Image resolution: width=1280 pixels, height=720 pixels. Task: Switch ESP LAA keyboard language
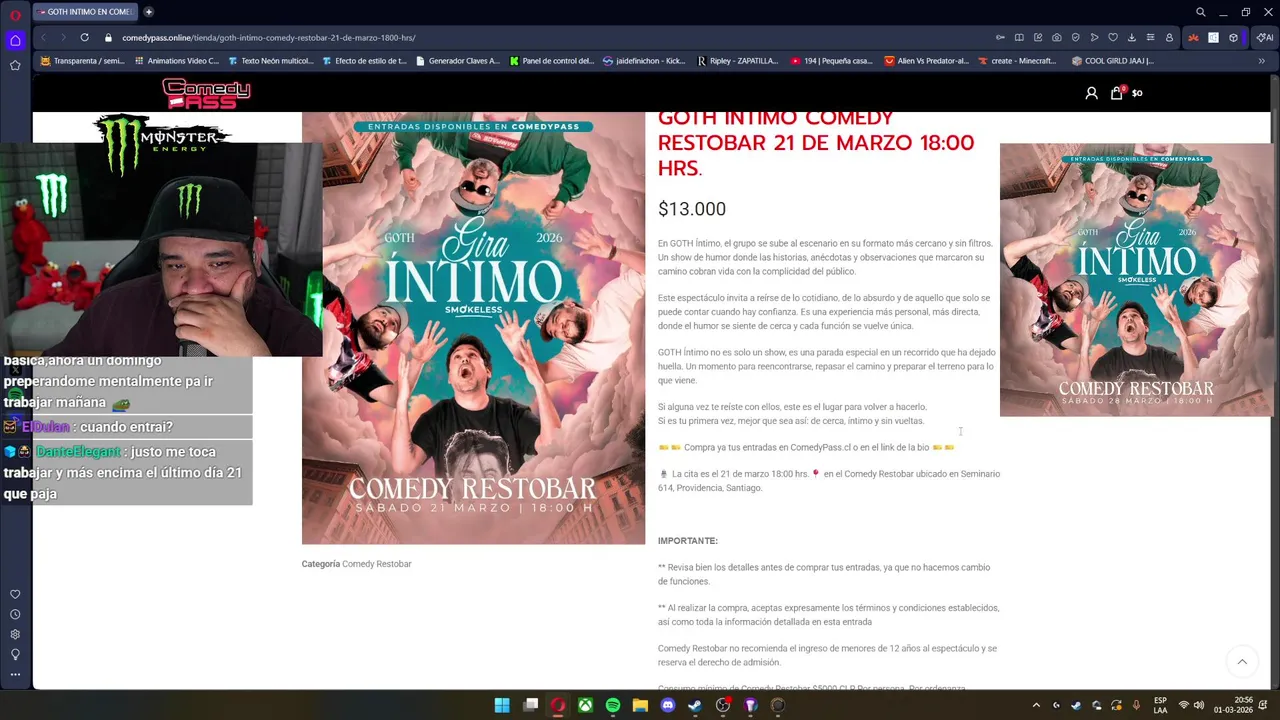(x=1160, y=705)
